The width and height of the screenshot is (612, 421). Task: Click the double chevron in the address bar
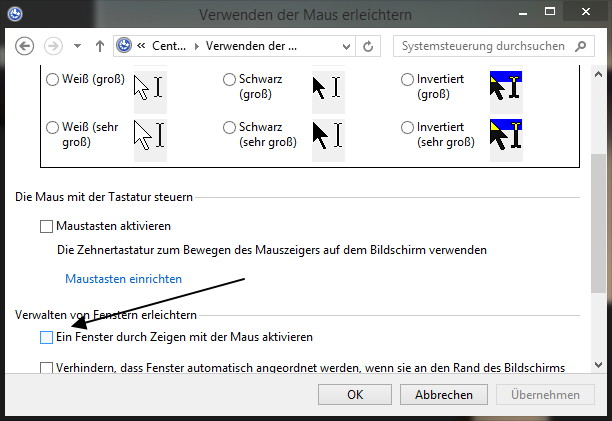(x=141, y=46)
